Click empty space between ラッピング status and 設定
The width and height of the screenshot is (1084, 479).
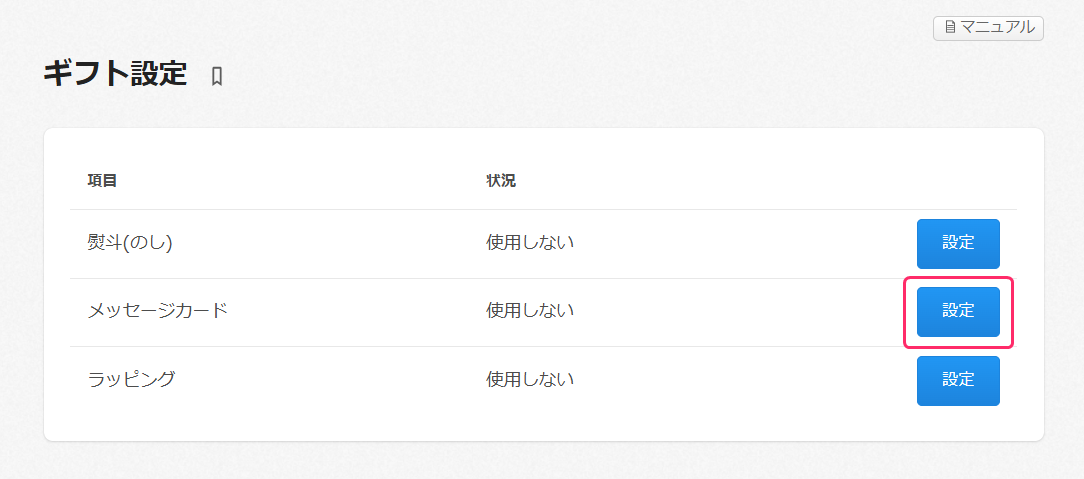[x=740, y=380]
